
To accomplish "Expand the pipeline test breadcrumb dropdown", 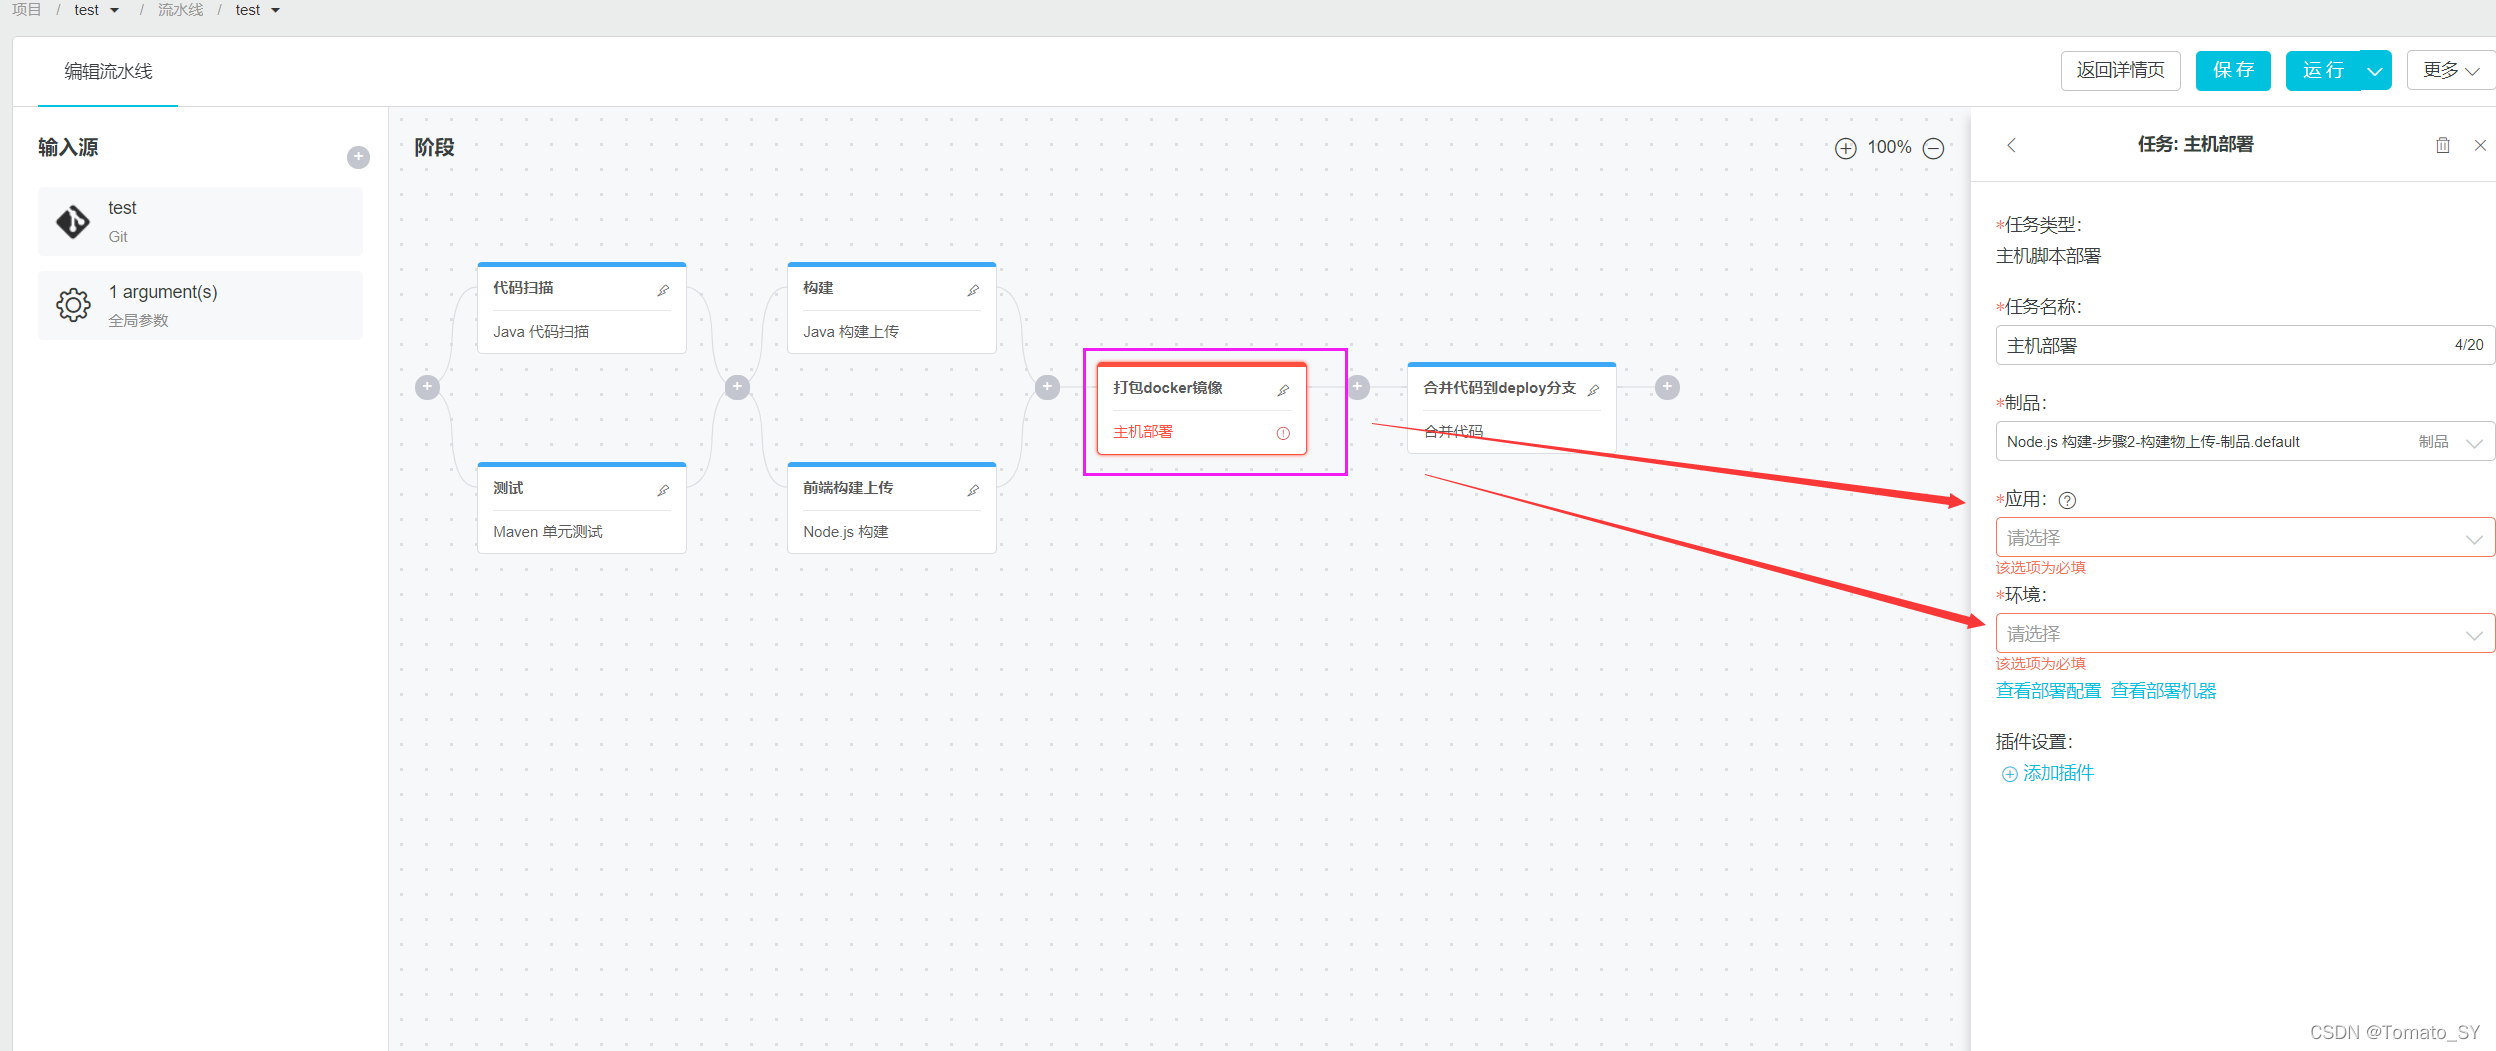I will [276, 10].
